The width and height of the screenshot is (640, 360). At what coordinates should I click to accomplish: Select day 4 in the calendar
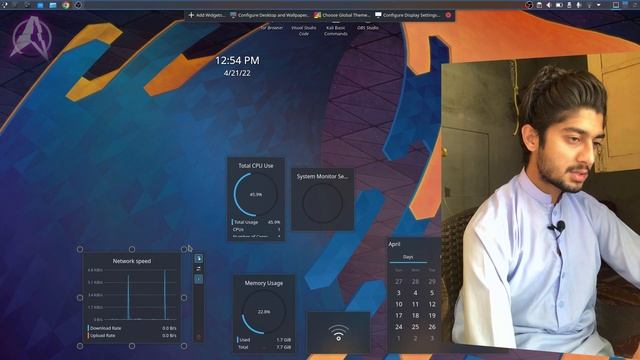tap(416, 293)
